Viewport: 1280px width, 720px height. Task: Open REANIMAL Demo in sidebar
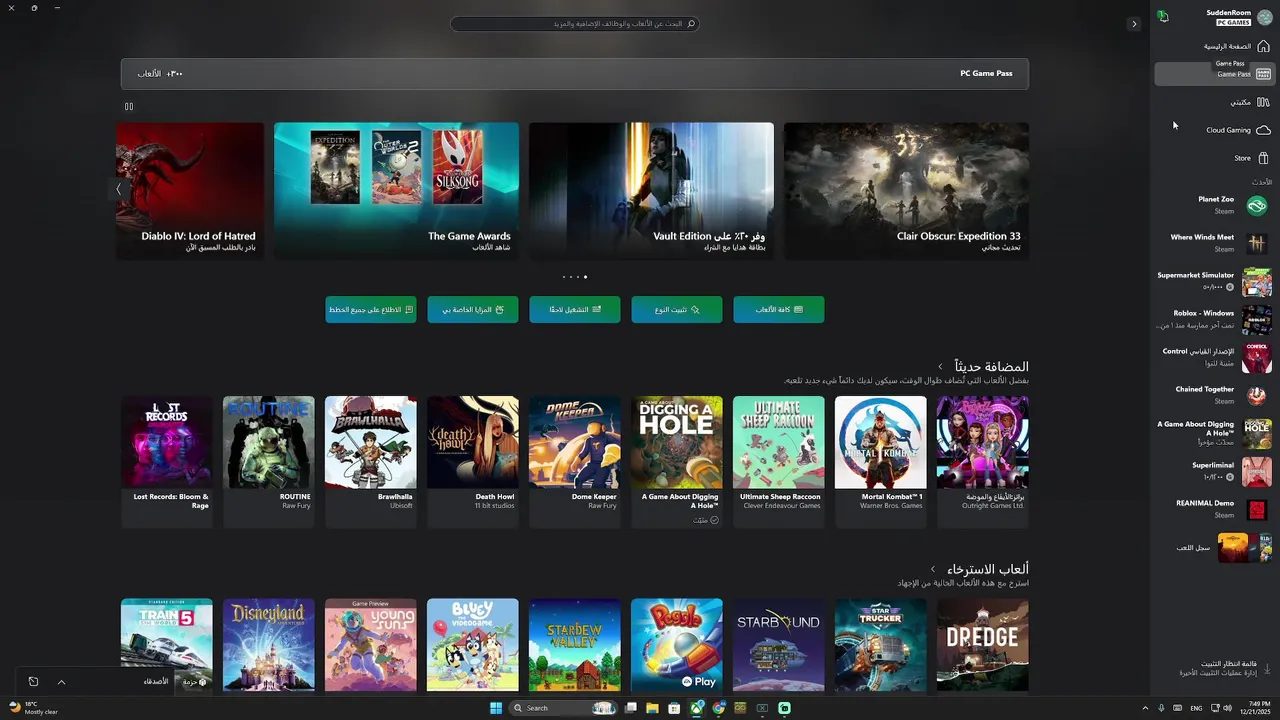[1215, 509]
